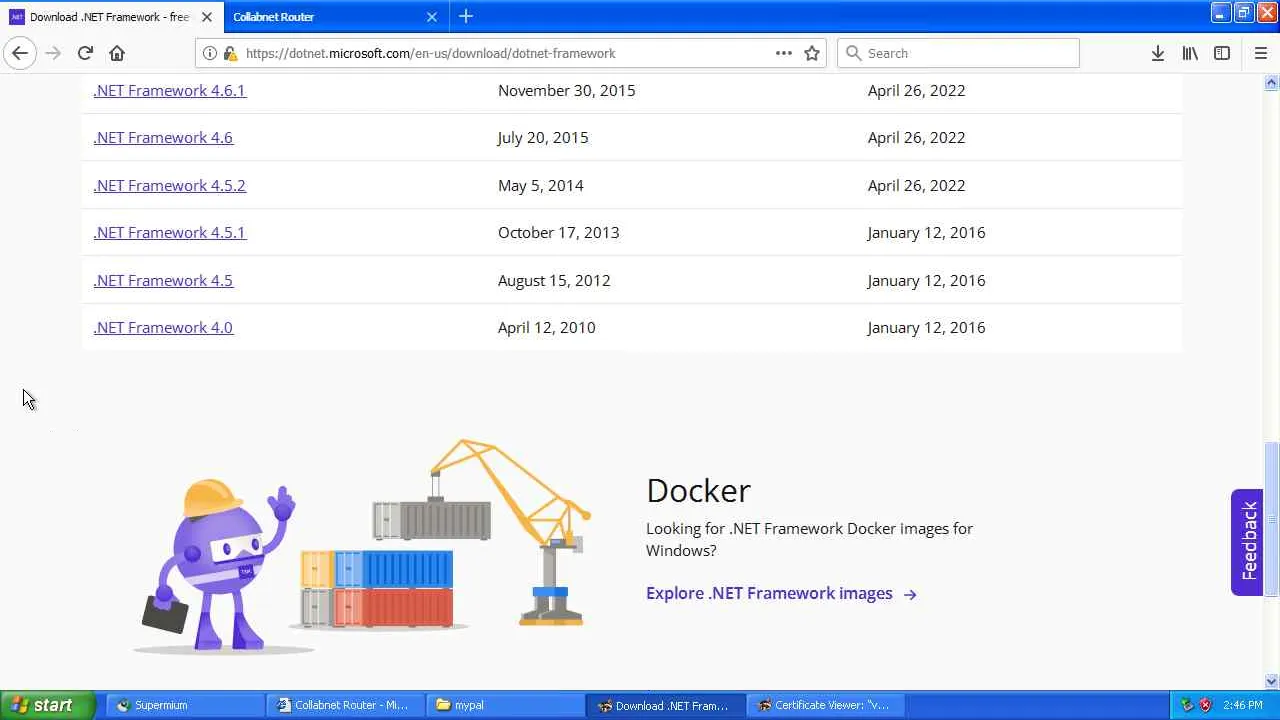Show site information via the info icon
The height and width of the screenshot is (720, 1280).
pyautogui.click(x=210, y=53)
